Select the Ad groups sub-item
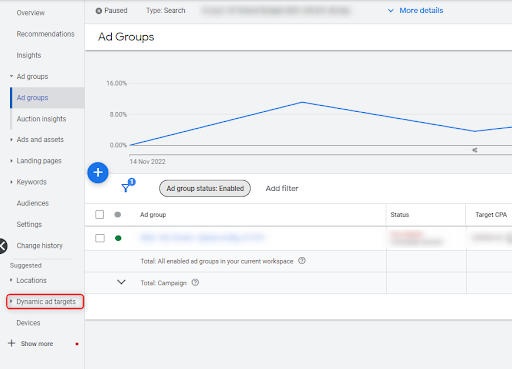 point(48,98)
